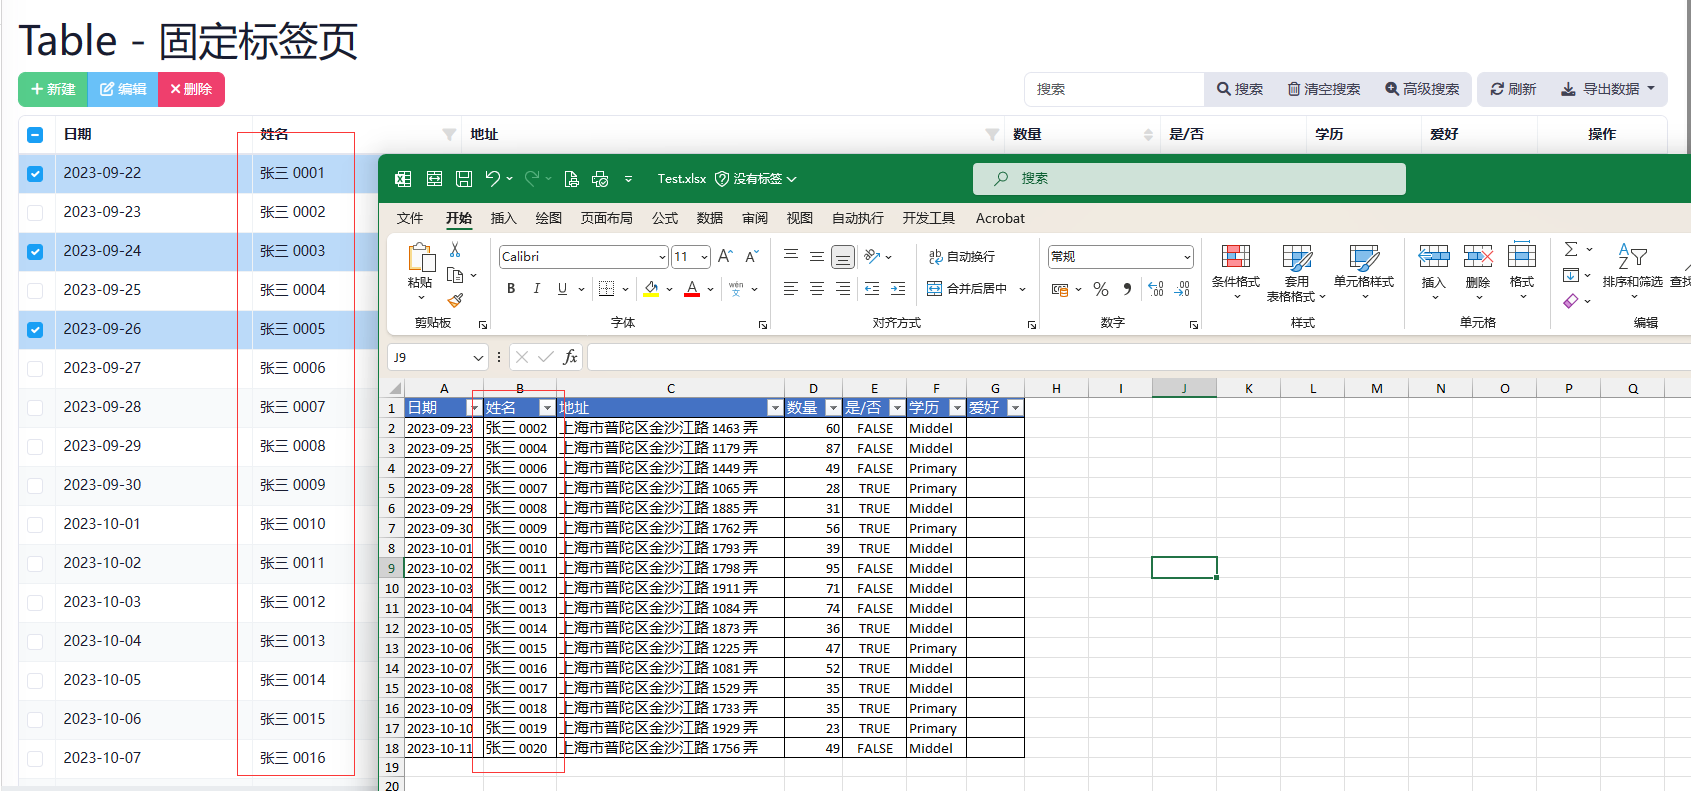Click Excel Save icon in title bar
This screenshot has width=1691, height=791.
tap(464, 179)
